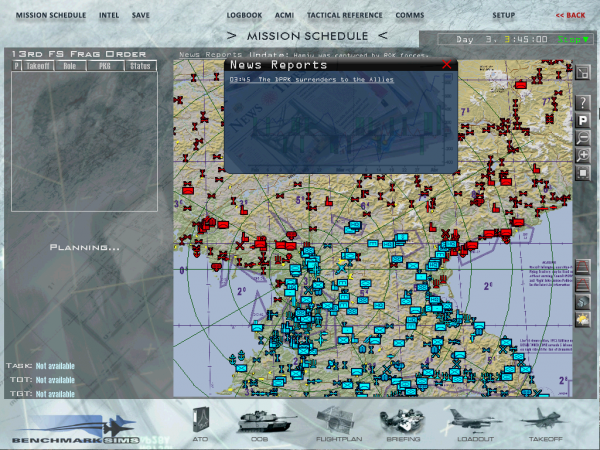Click the 'Planning...' status text

[x=85, y=248]
